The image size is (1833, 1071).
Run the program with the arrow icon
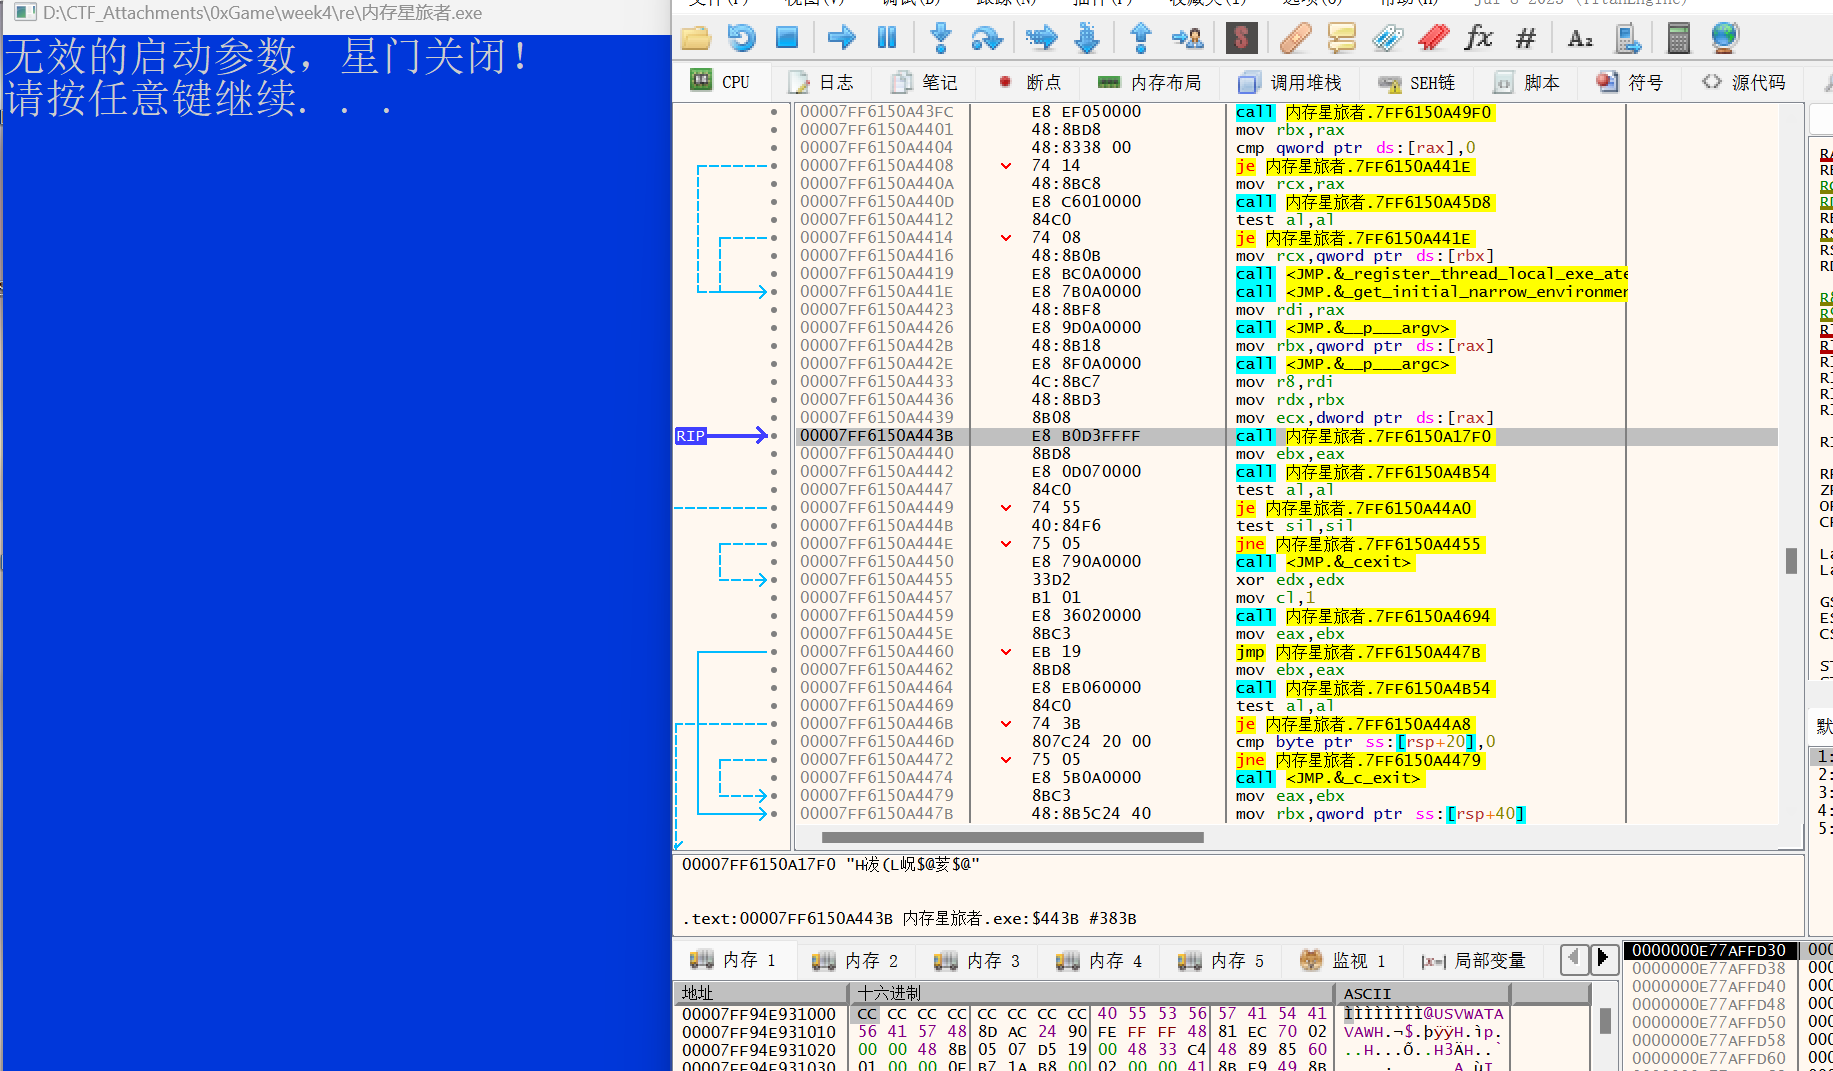pos(841,39)
